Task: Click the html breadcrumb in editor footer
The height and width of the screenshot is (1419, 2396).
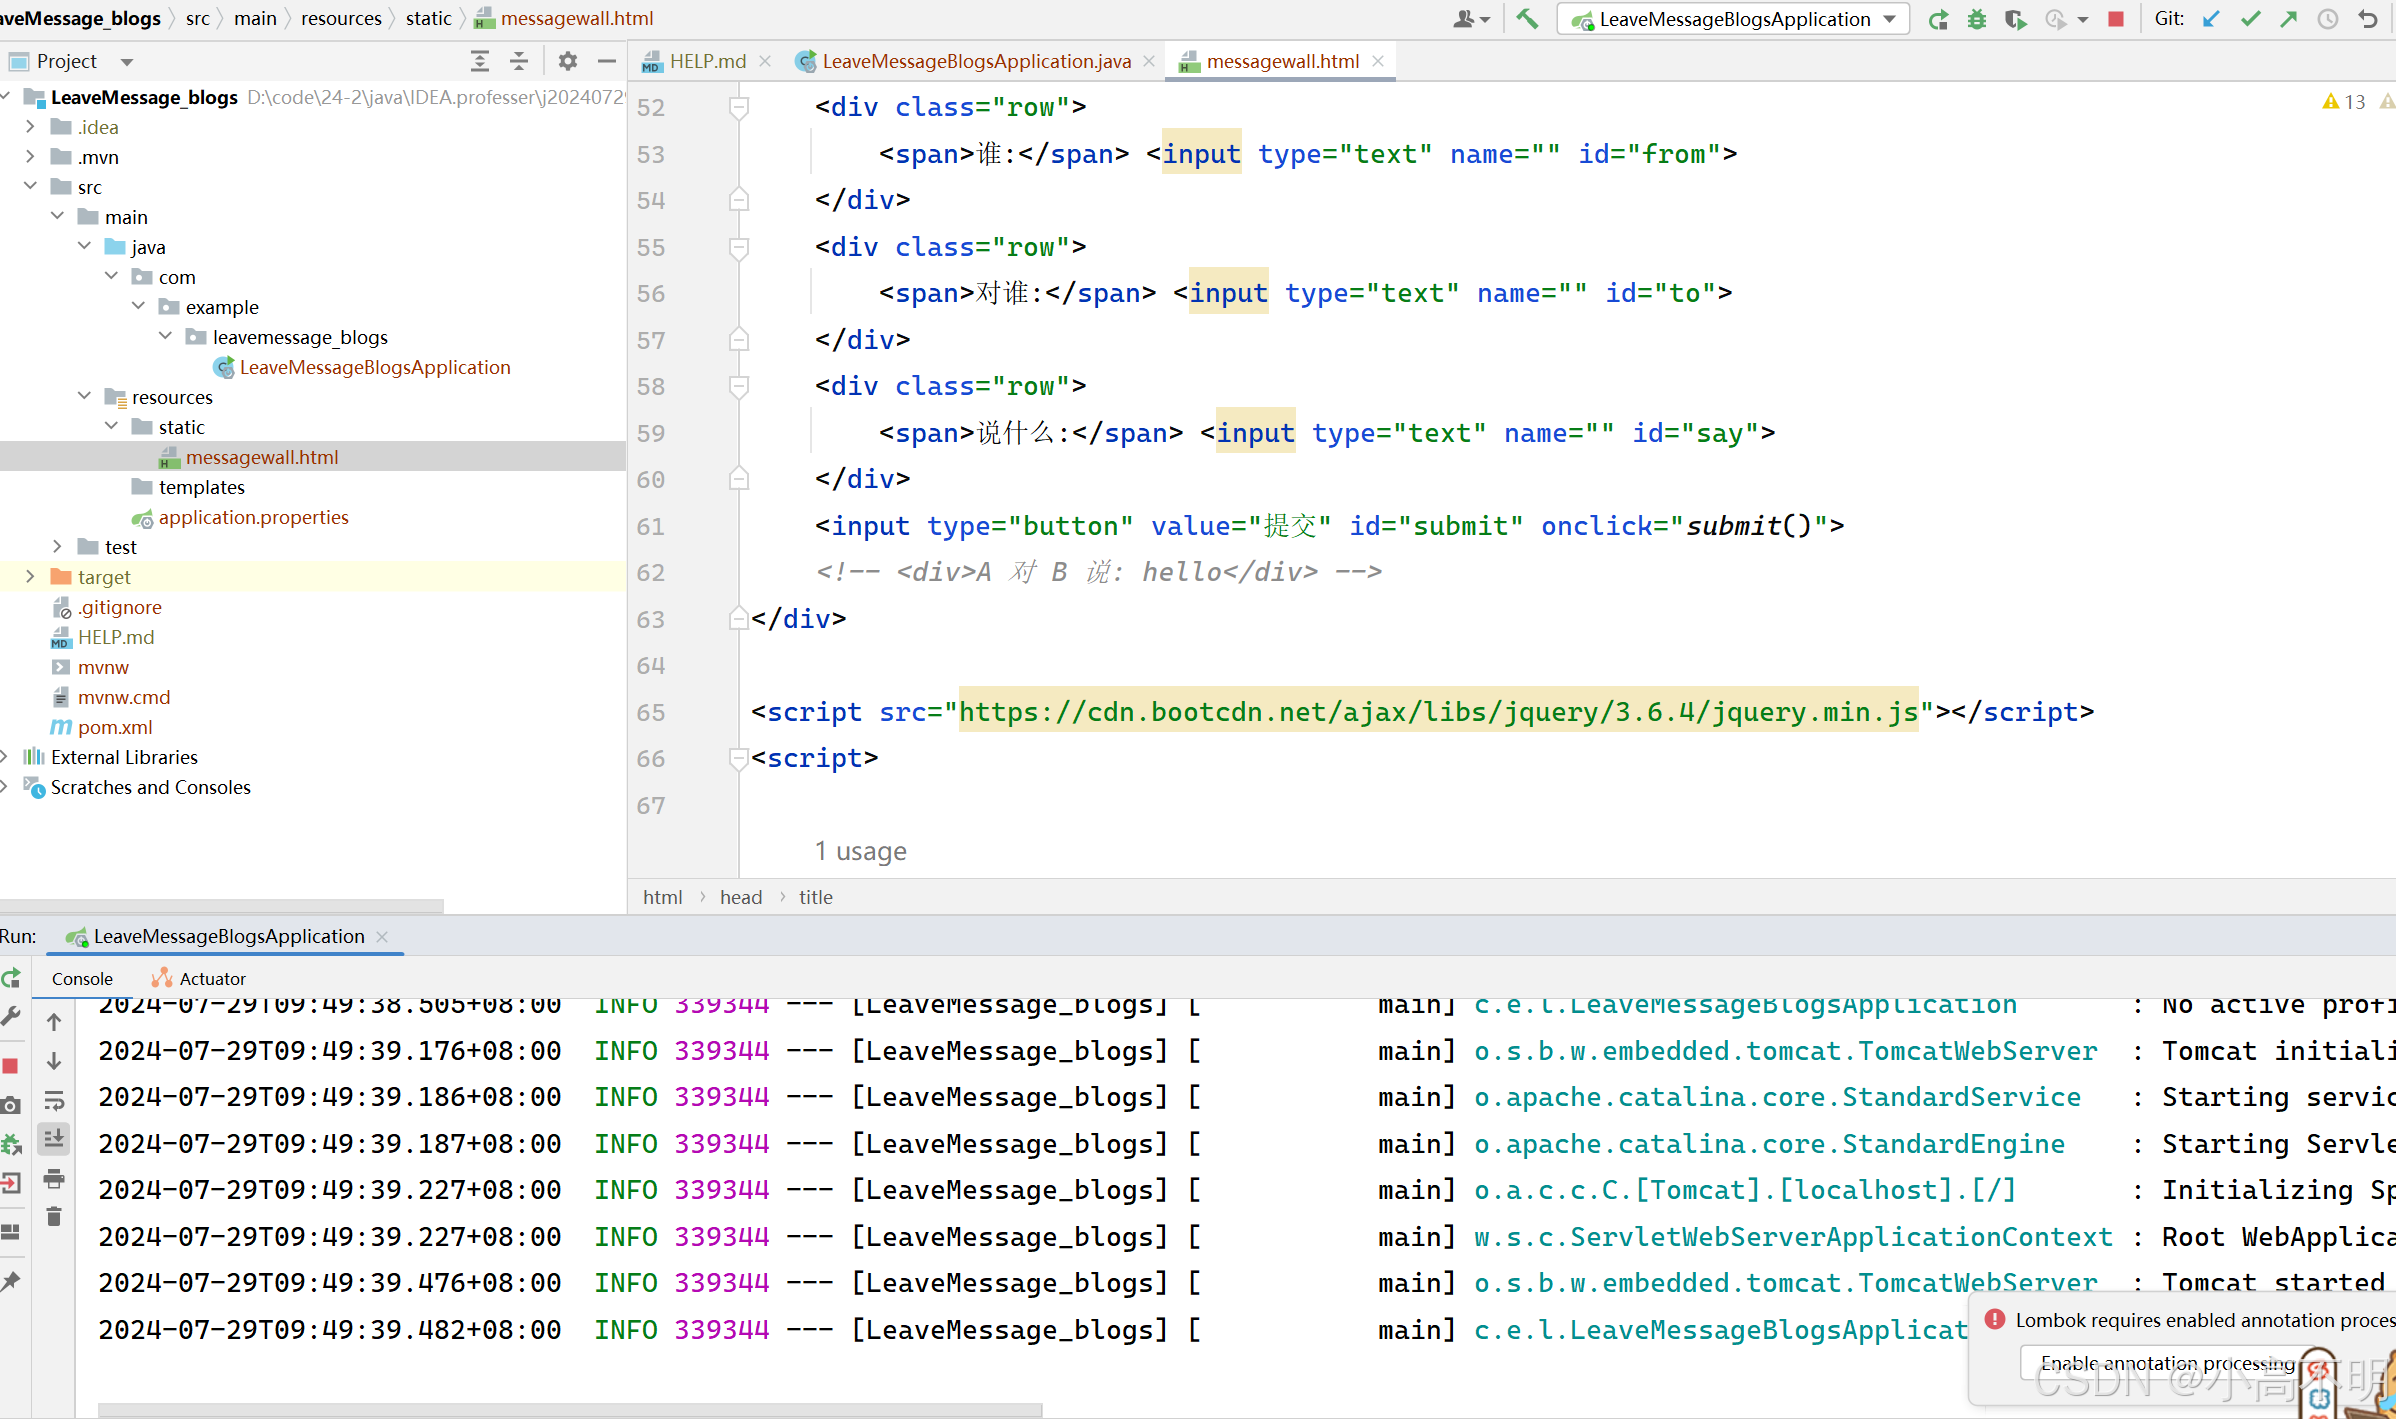Action: [x=662, y=897]
